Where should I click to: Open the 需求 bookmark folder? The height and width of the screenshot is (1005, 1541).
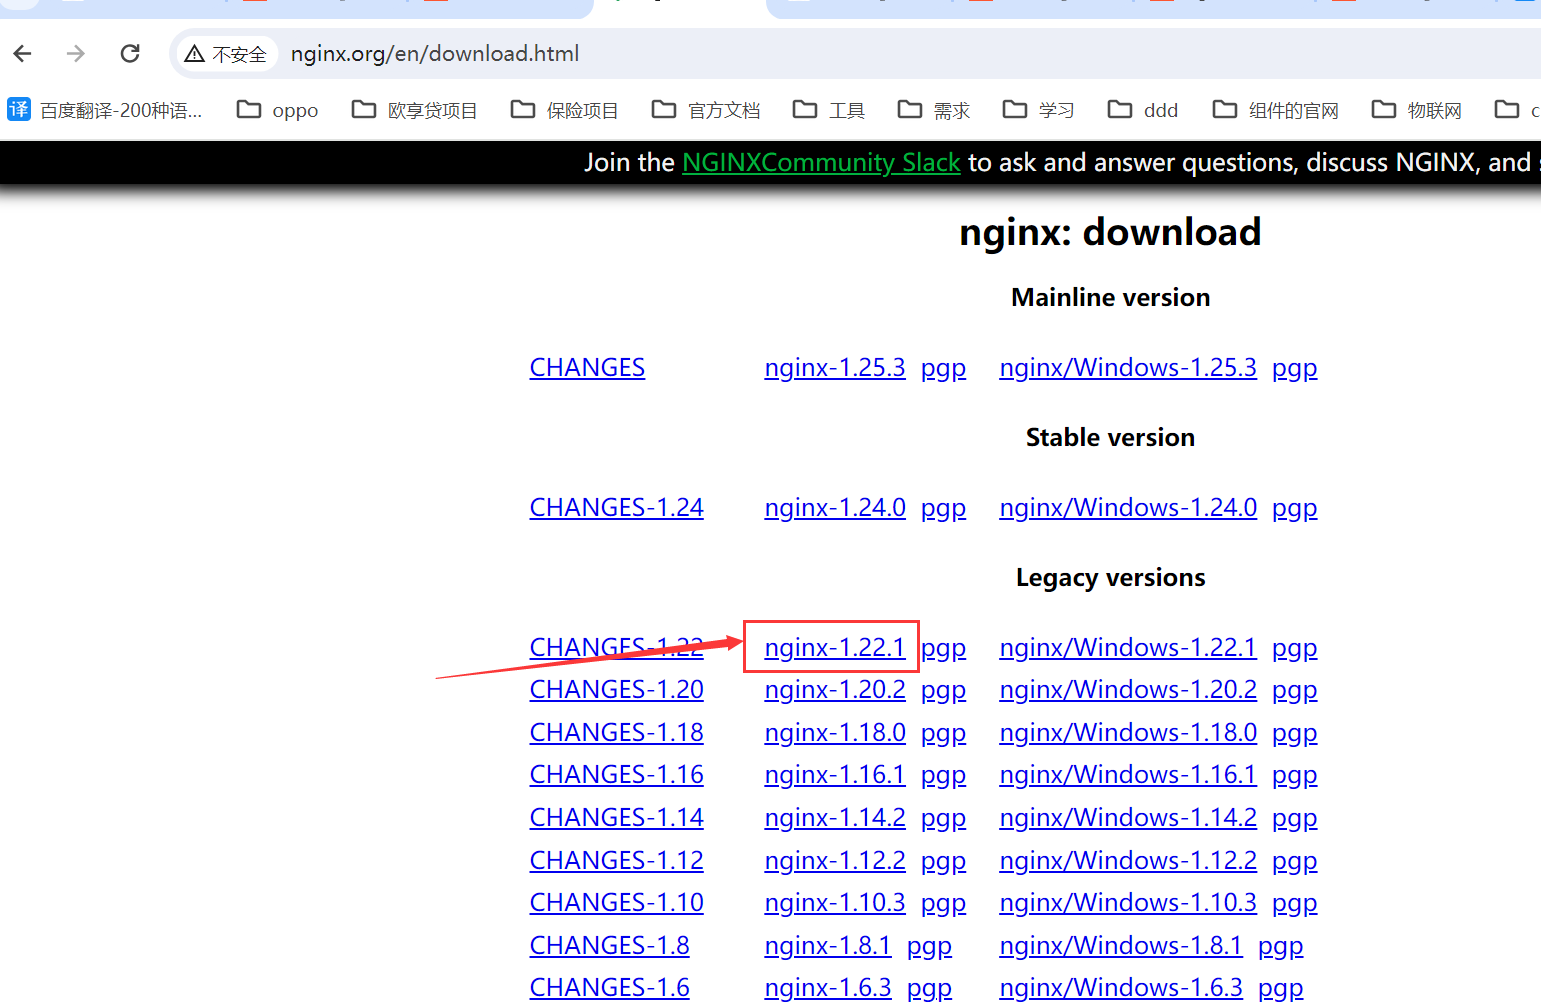click(934, 110)
